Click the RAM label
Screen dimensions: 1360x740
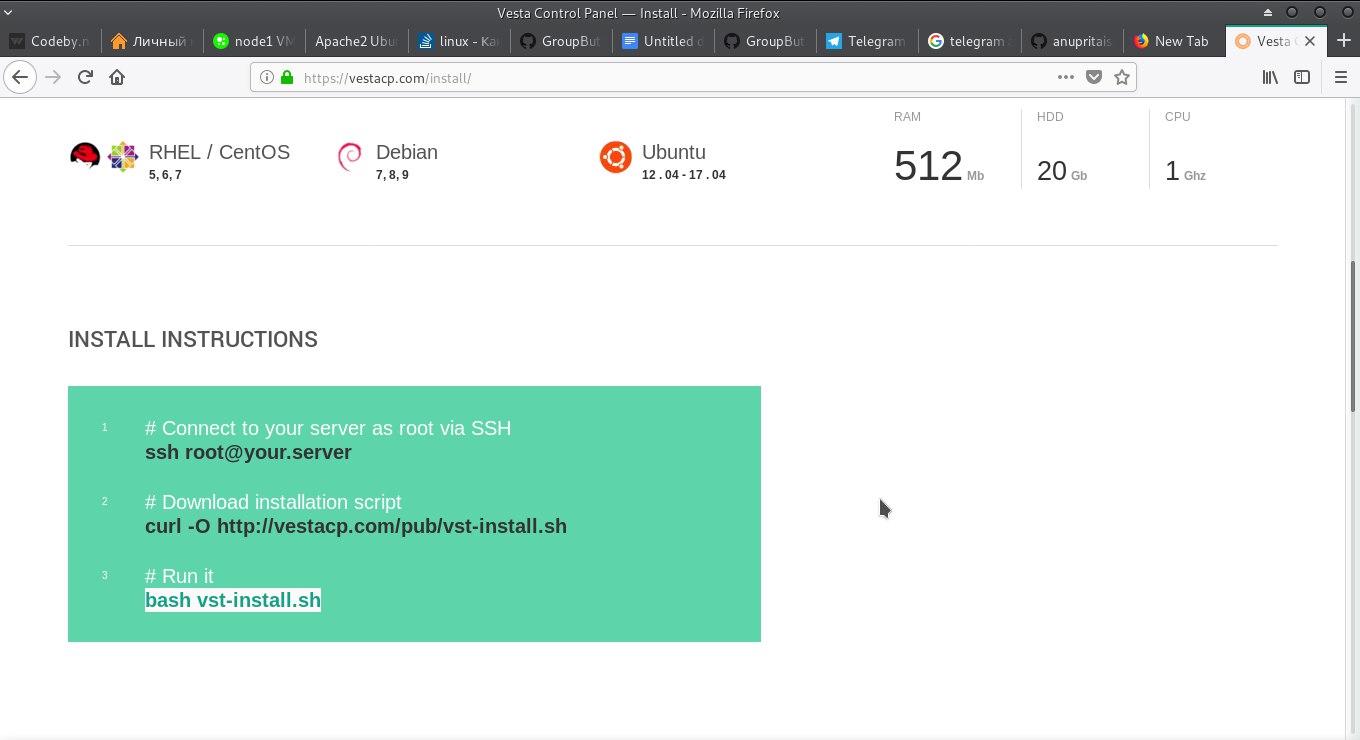907,117
